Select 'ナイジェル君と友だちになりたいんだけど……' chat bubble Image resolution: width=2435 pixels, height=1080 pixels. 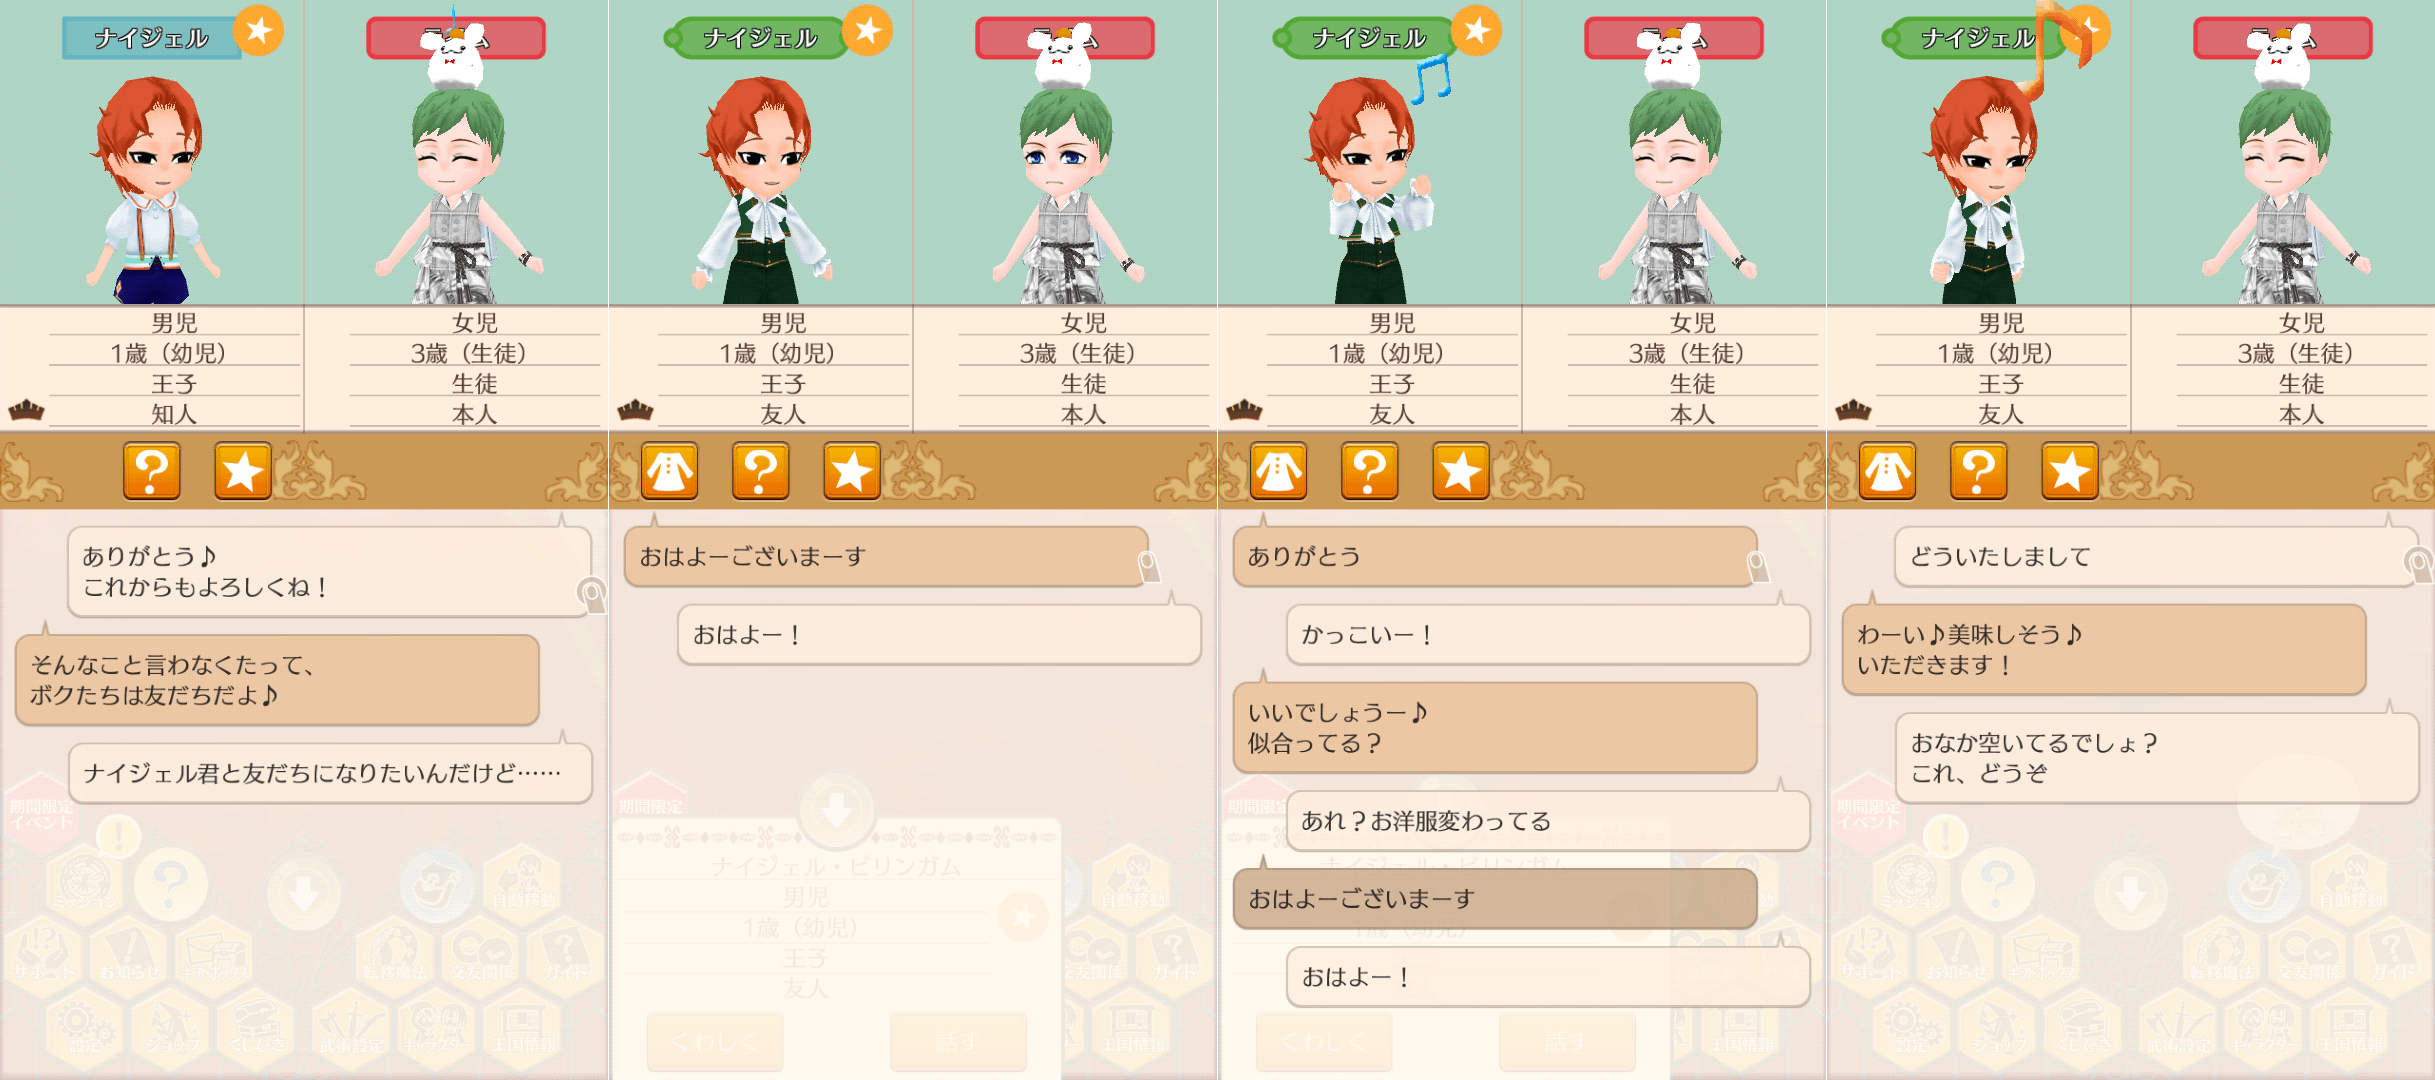(330, 773)
